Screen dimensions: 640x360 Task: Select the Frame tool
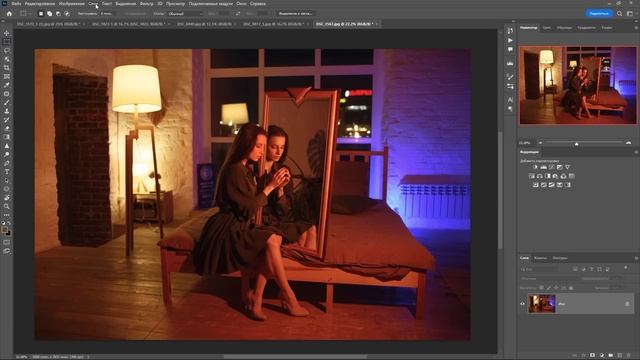7,76
